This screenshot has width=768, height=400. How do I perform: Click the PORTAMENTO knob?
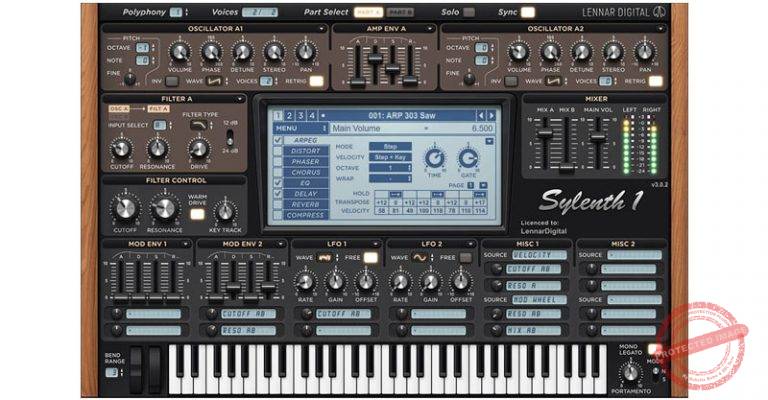[x=631, y=373]
